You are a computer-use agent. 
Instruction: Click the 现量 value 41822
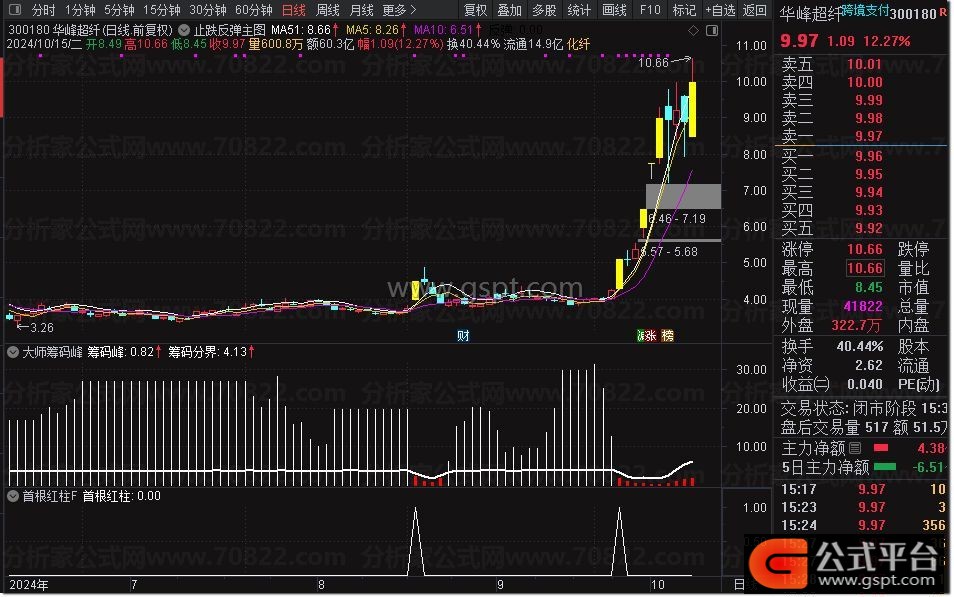pos(863,306)
